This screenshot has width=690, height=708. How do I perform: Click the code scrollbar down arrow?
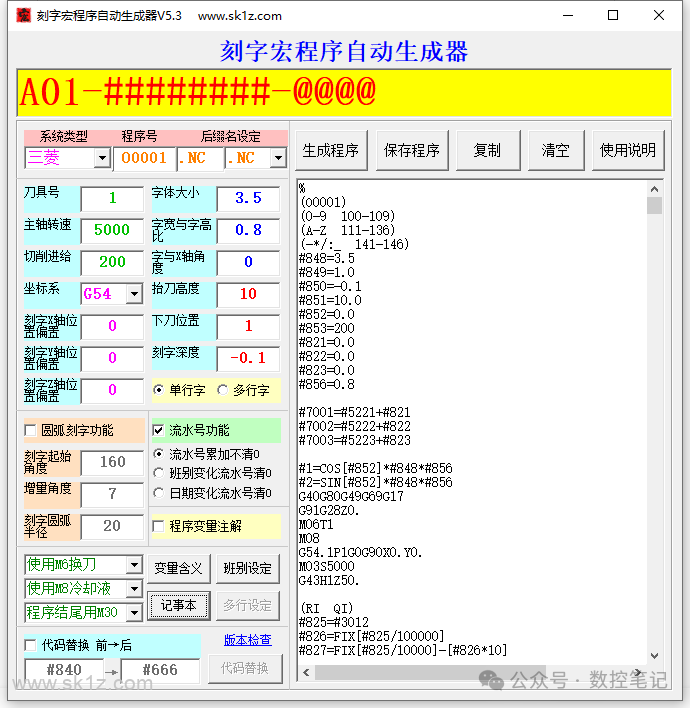click(x=654, y=656)
